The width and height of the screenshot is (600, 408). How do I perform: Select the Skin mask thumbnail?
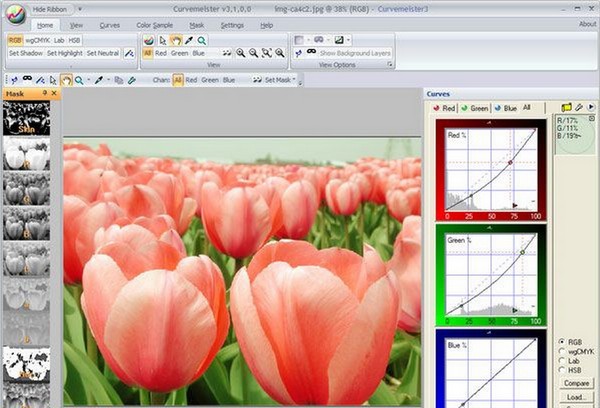(x=27, y=118)
